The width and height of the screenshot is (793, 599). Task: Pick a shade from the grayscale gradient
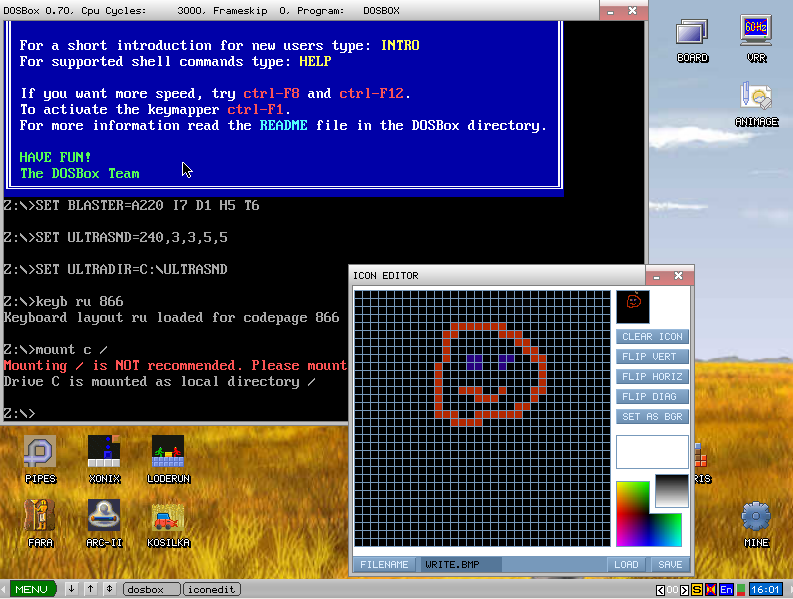pos(672,491)
